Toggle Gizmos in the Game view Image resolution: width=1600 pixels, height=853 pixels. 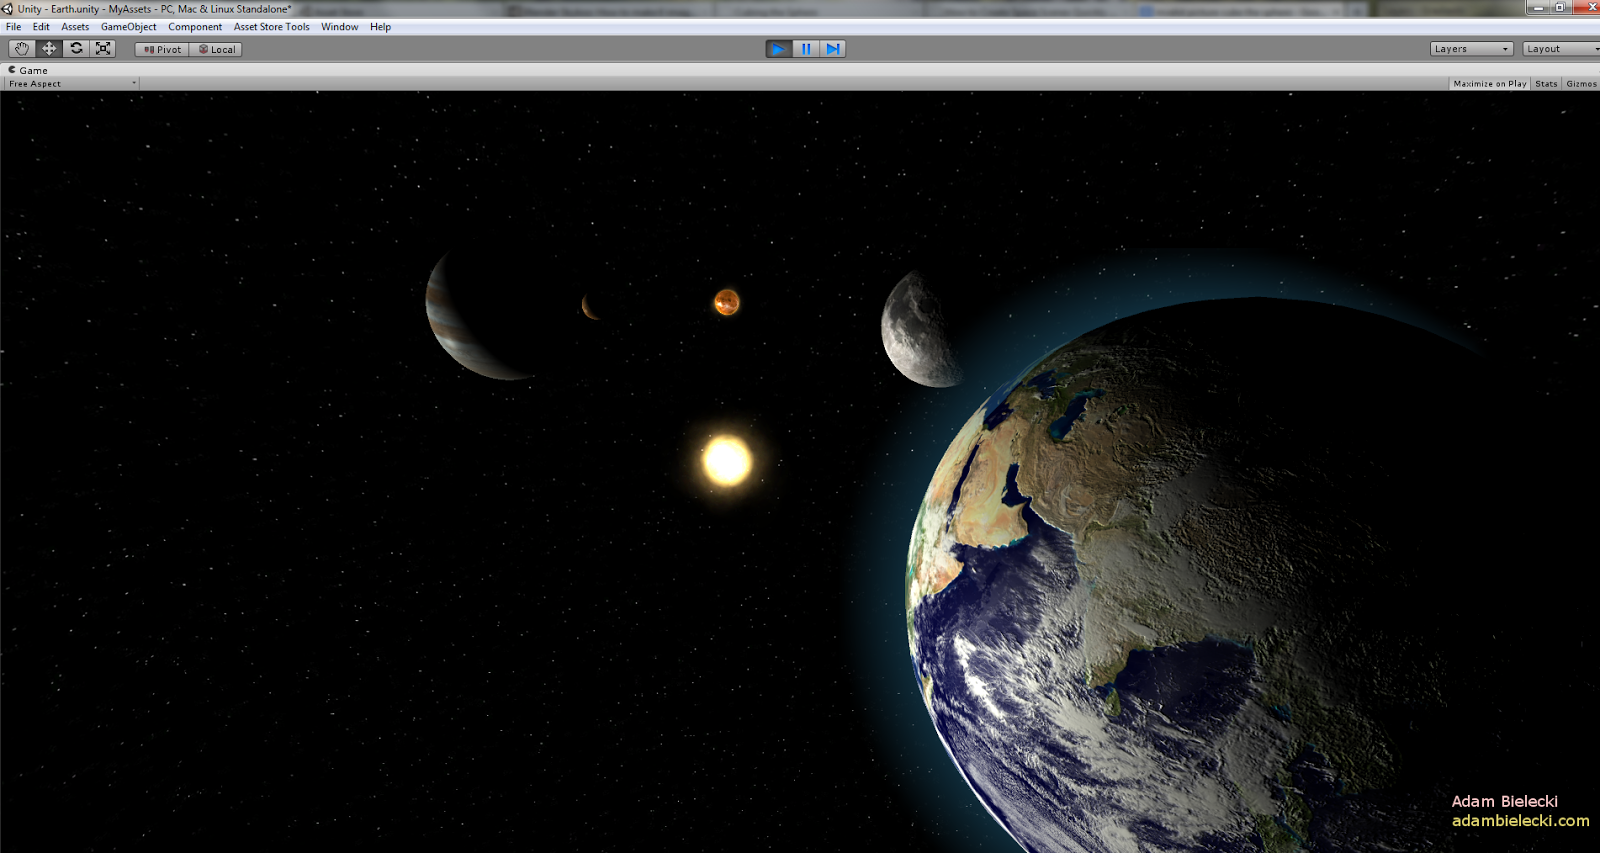[x=1581, y=84]
